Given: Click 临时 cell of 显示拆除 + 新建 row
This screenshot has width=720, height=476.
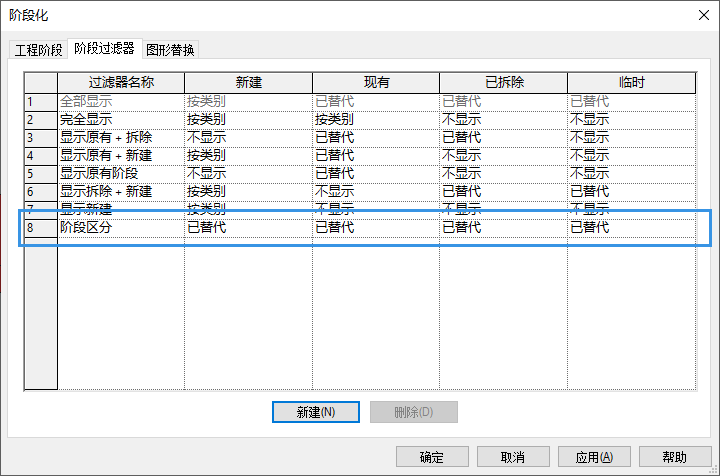Looking at the screenshot, I should (x=632, y=191).
